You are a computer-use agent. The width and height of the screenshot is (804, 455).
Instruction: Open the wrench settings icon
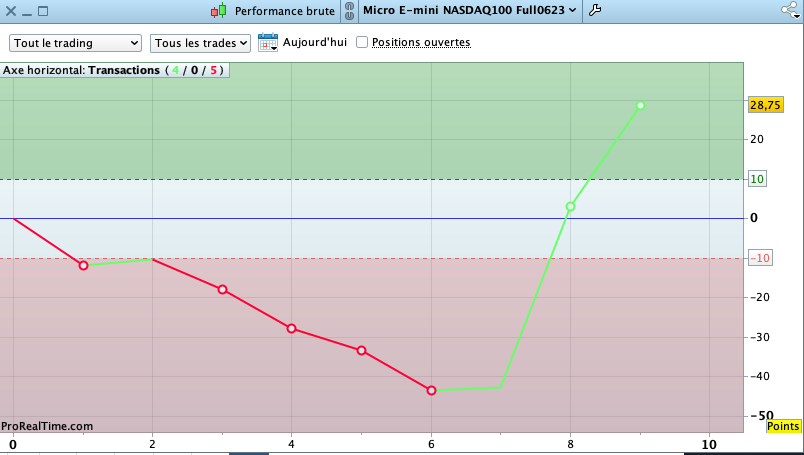pyautogui.click(x=595, y=10)
